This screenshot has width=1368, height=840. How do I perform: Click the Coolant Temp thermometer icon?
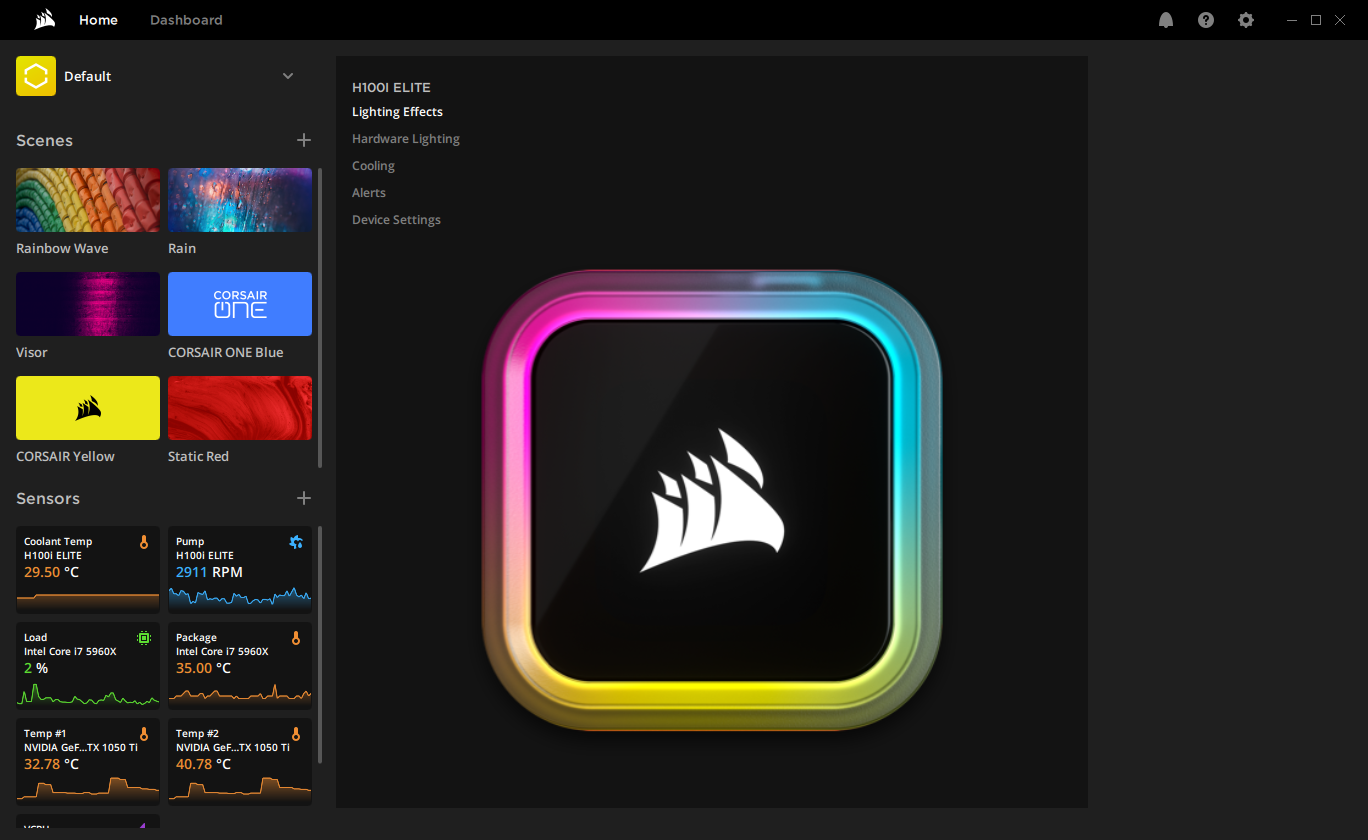tap(144, 542)
